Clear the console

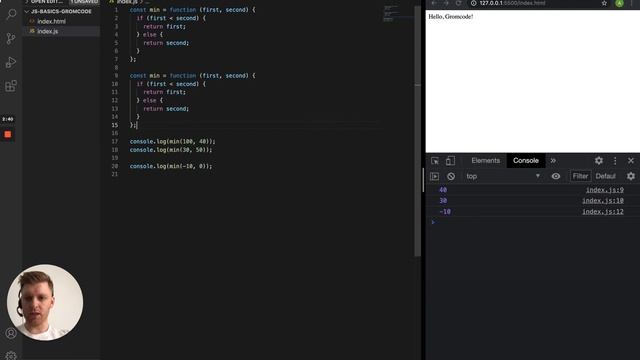[451, 176]
